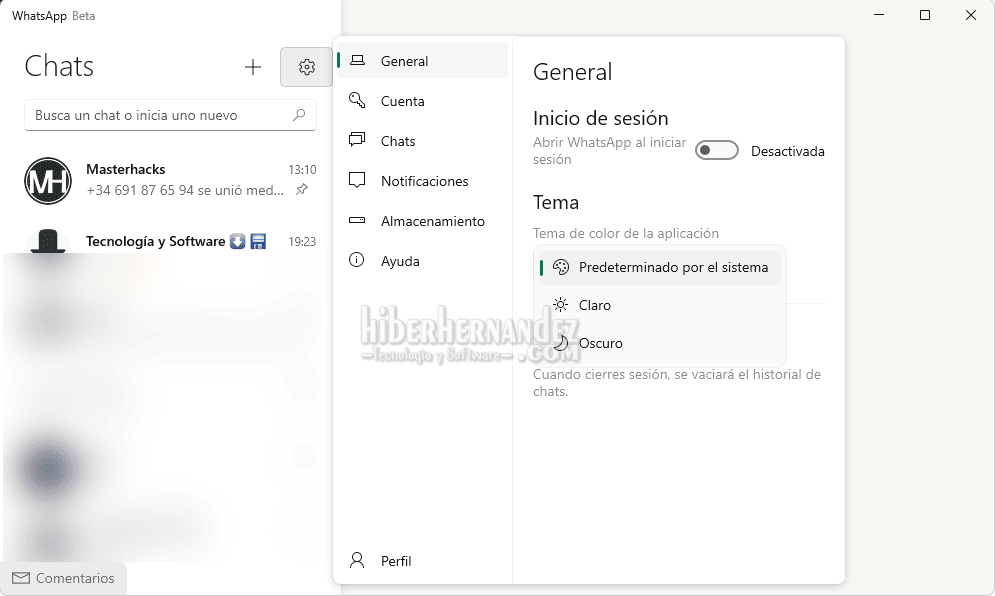Click the 19:23 timestamp
Image resolution: width=995 pixels, height=596 pixels.
click(x=302, y=241)
